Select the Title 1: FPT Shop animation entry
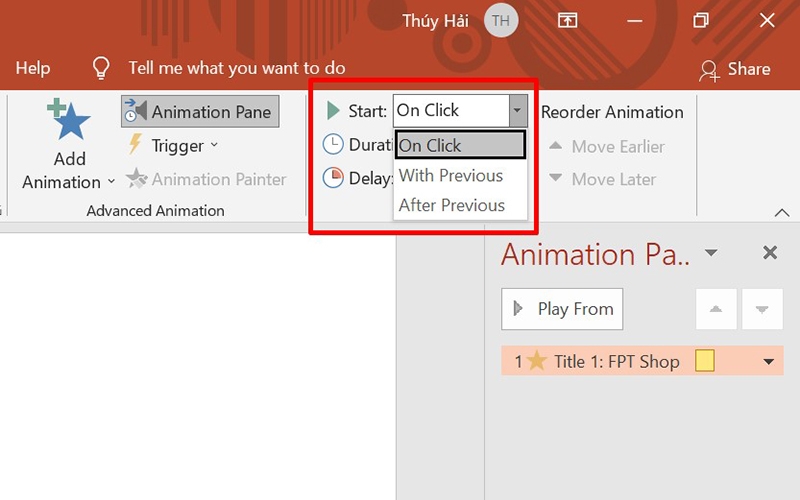Screen dimensions: 800x500 tap(642, 361)
